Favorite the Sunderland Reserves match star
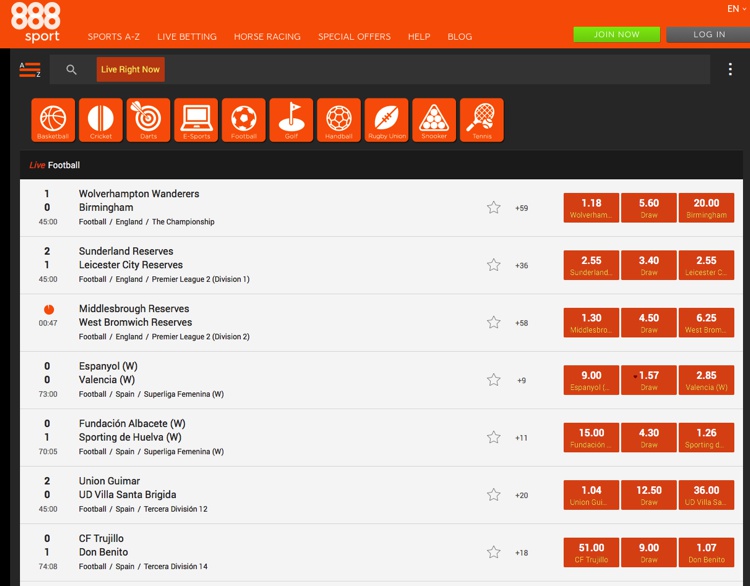 click(x=494, y=265)
